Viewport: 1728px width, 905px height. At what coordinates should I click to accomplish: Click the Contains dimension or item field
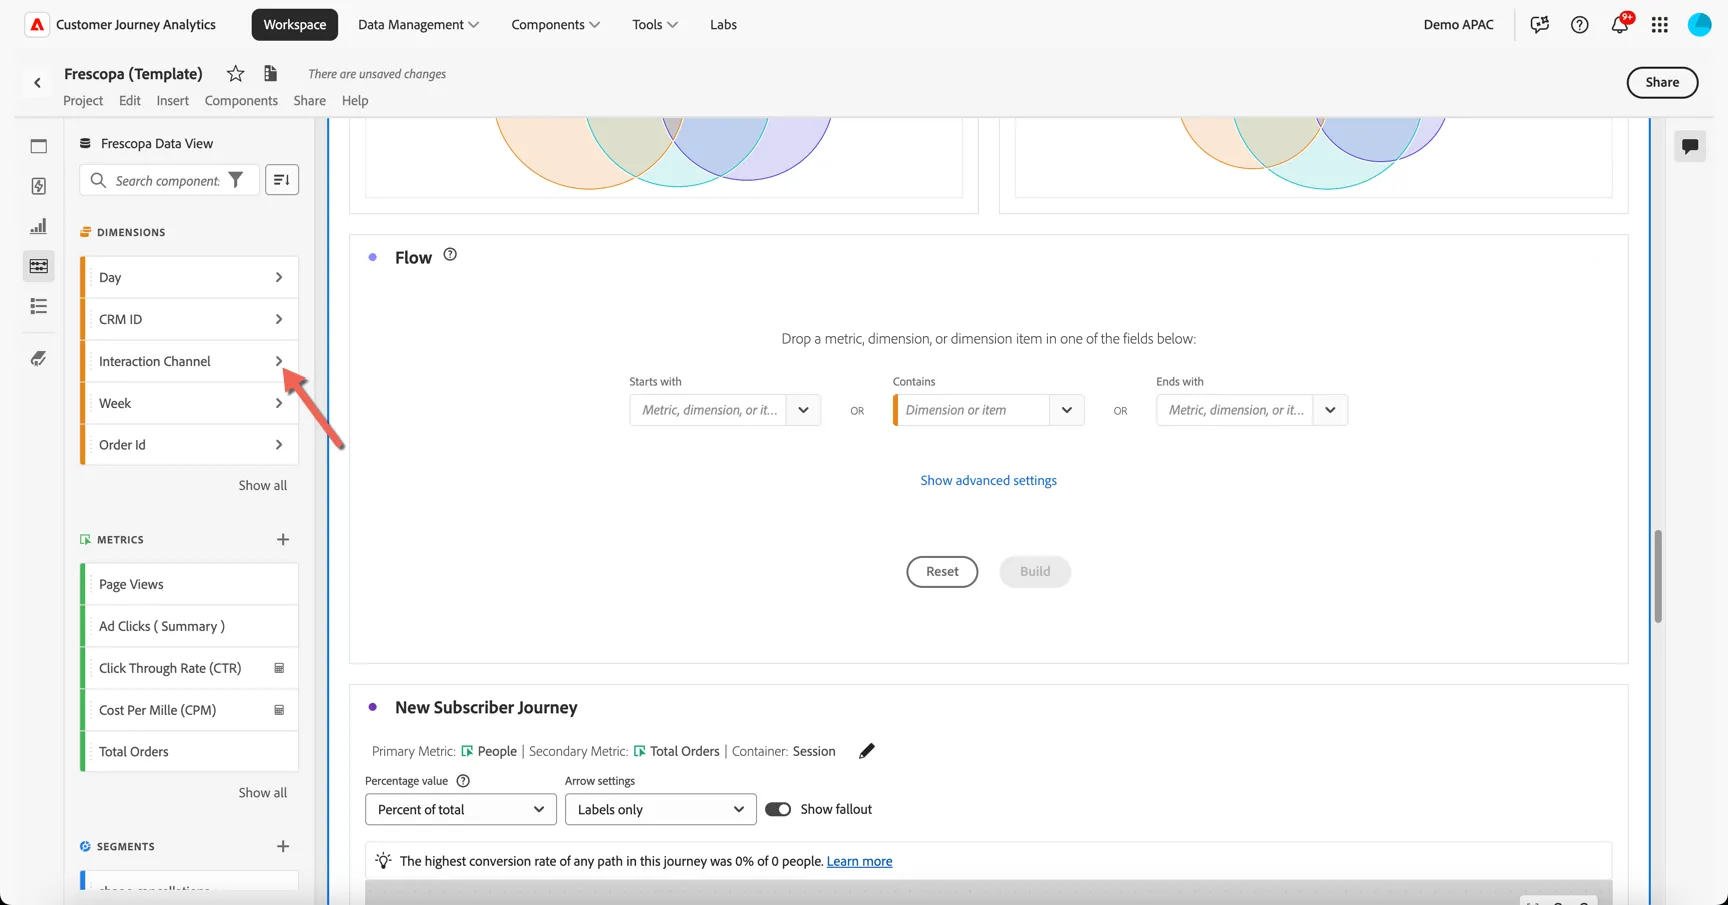[x=972, y=410]
